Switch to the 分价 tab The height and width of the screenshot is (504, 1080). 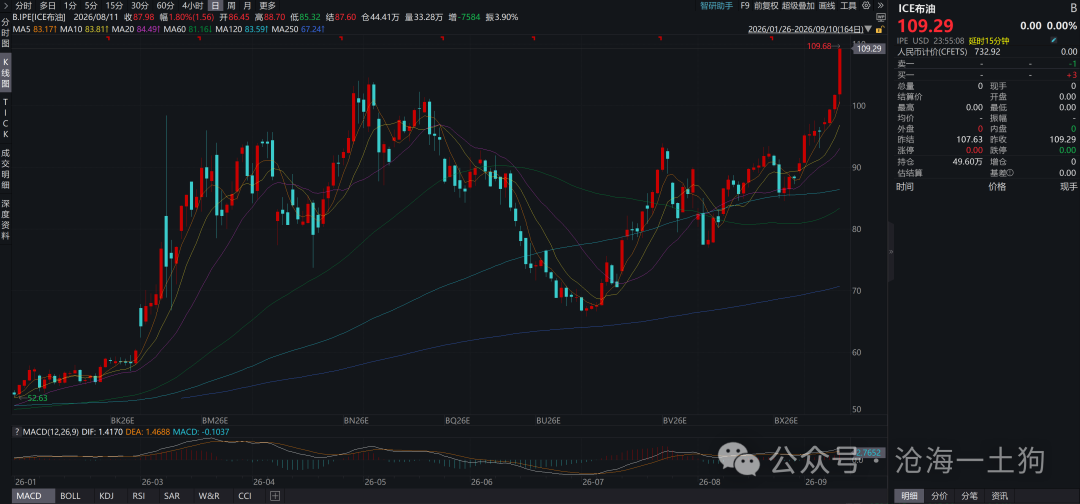pos(939,496)
